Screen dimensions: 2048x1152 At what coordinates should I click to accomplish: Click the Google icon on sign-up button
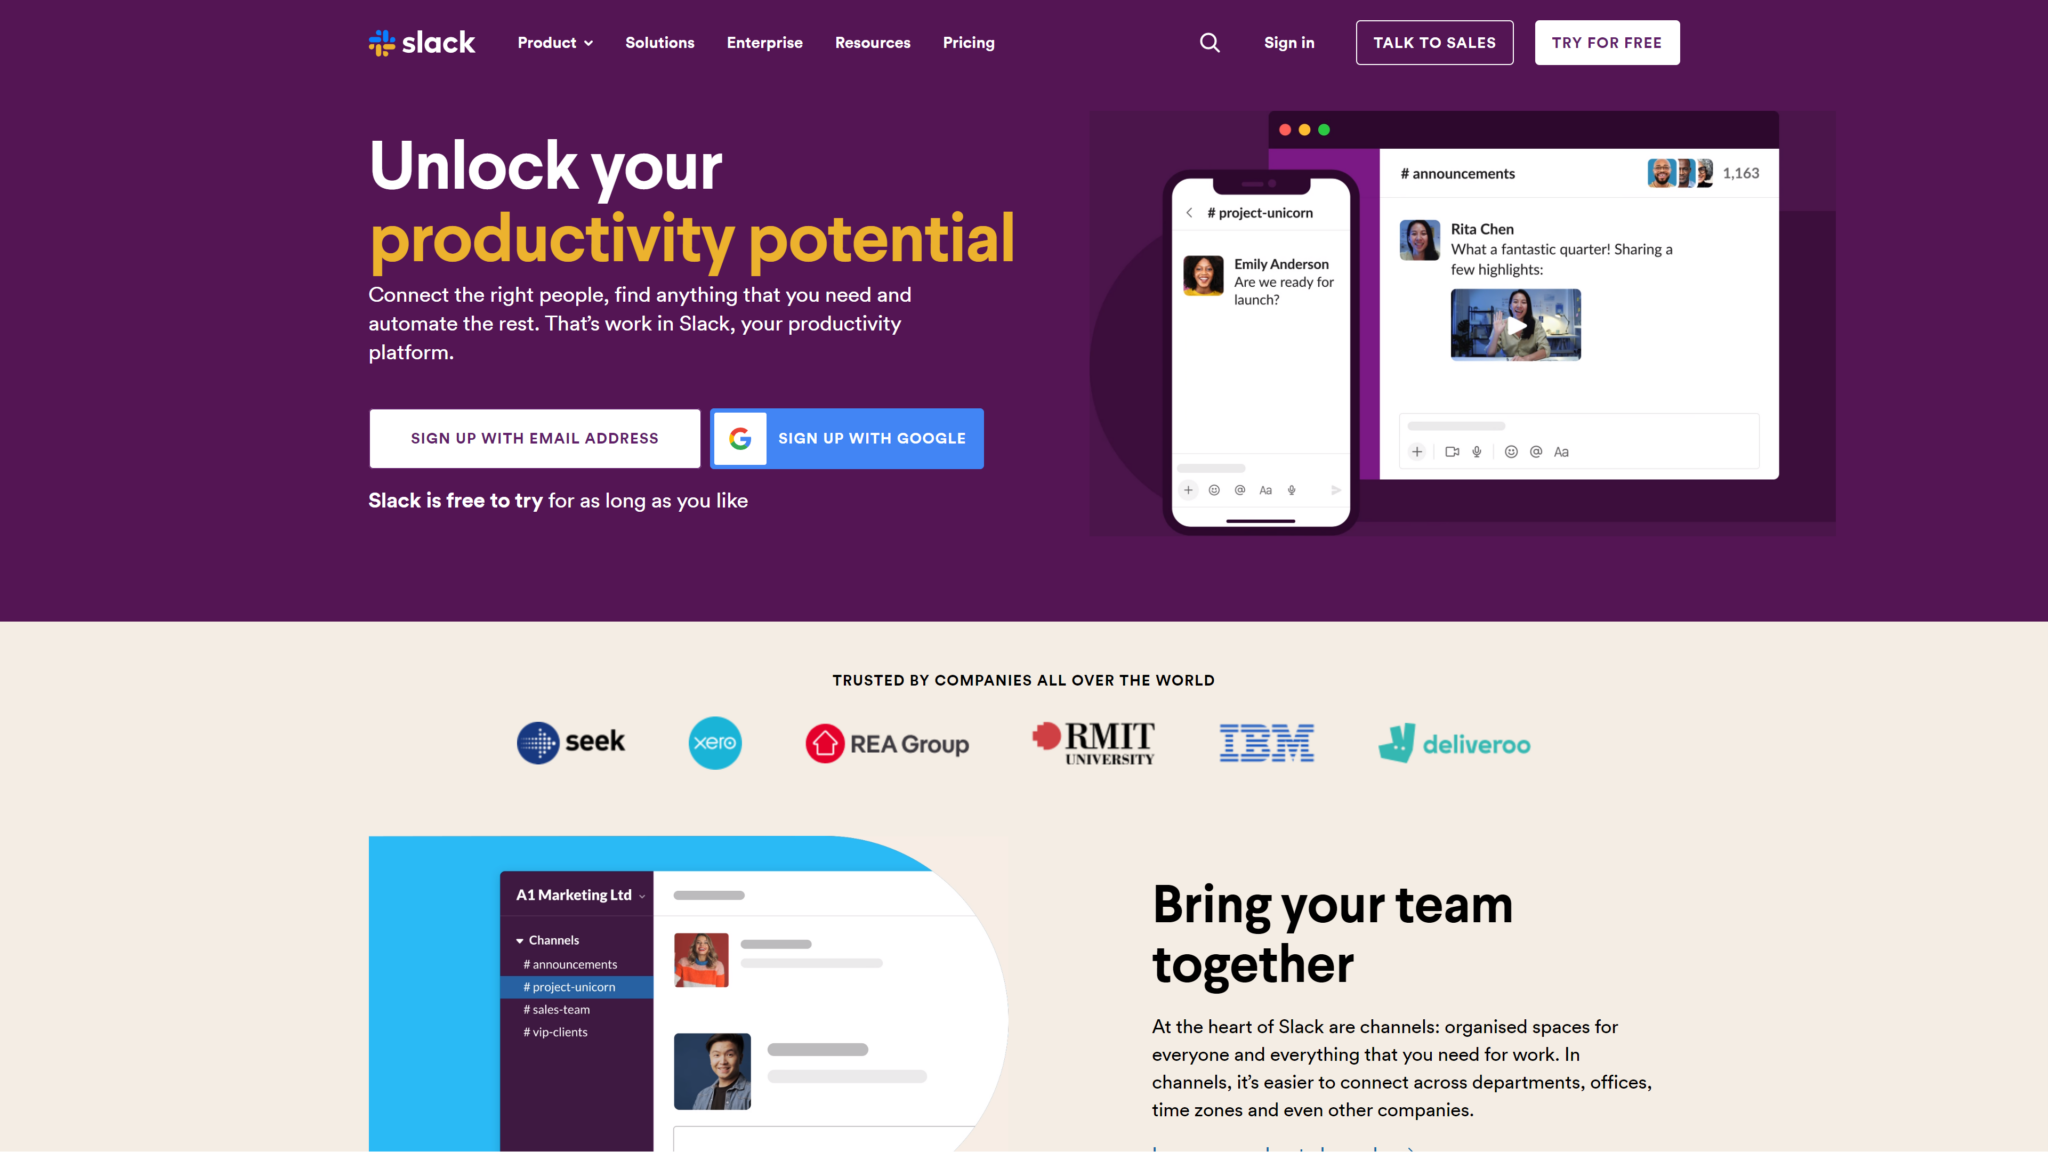(741, 437)
